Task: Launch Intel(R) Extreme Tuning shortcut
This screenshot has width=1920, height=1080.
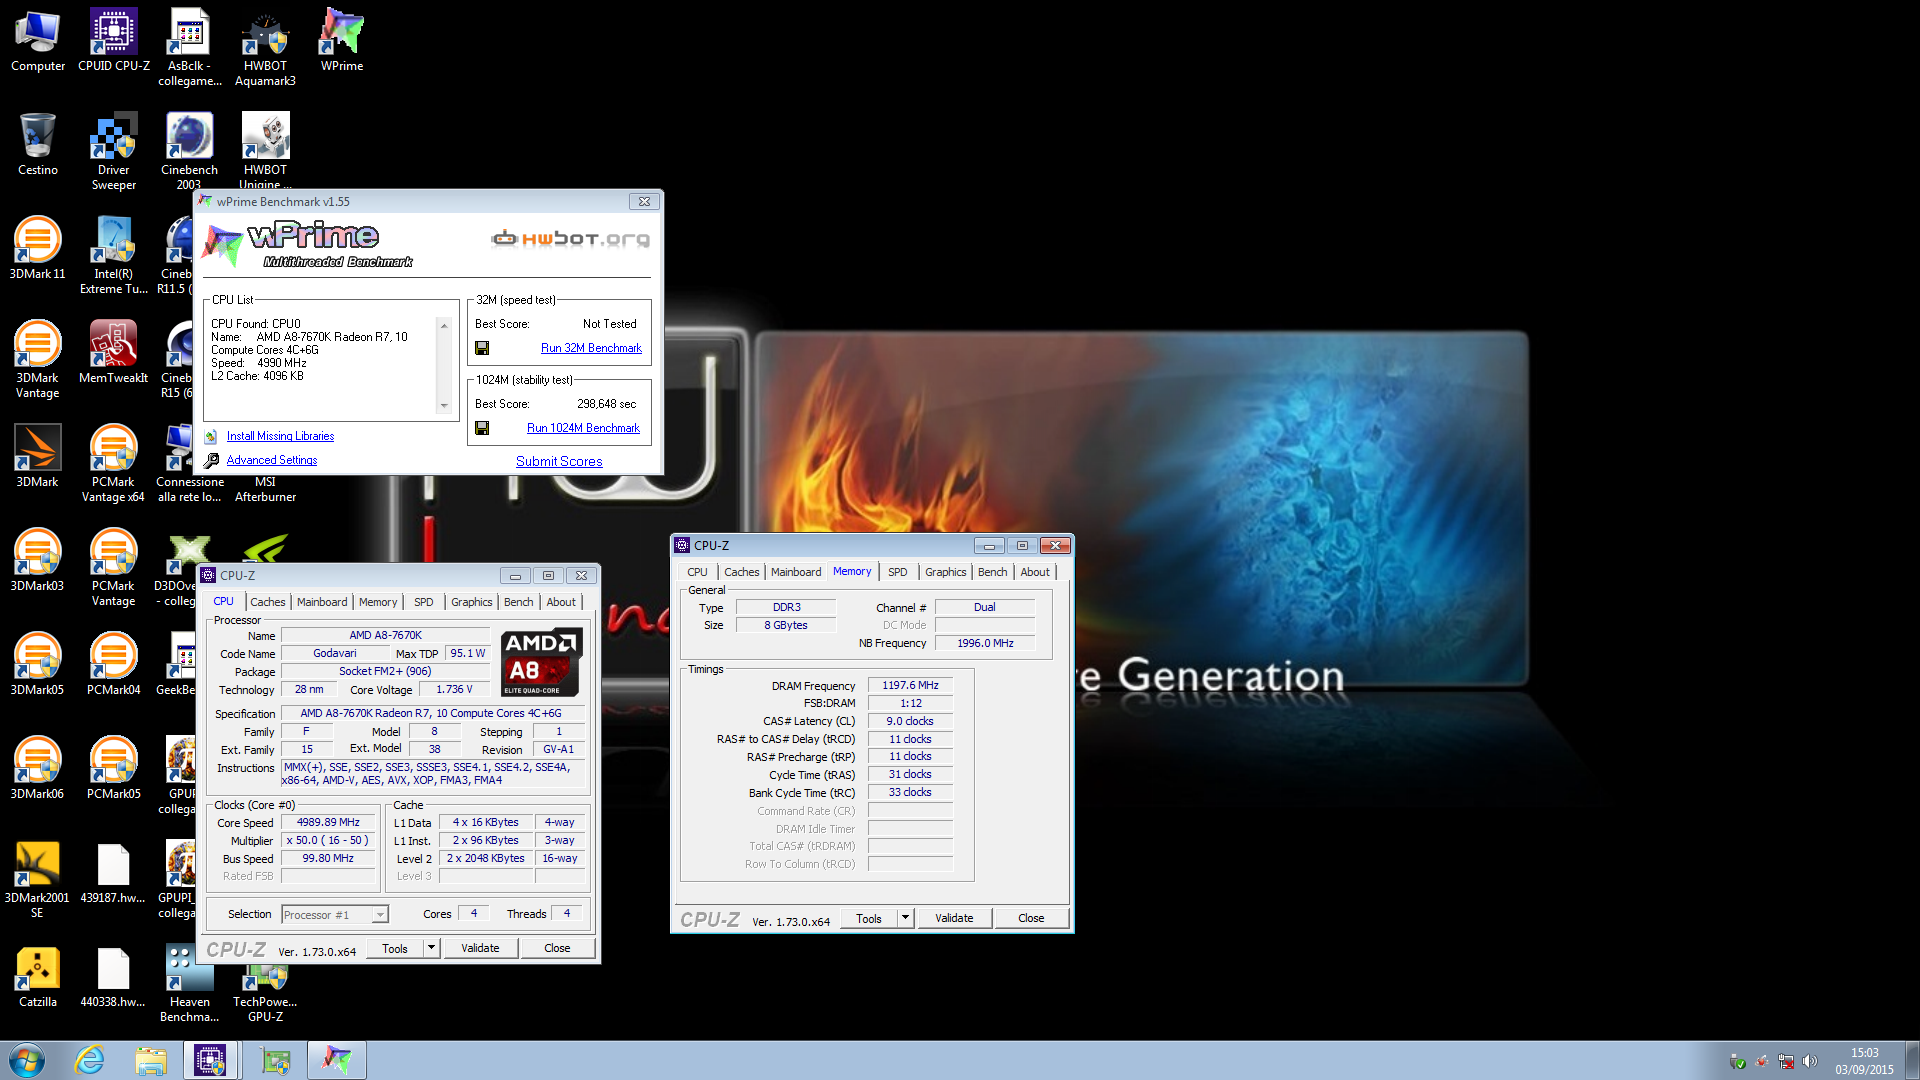Action: 114,256
